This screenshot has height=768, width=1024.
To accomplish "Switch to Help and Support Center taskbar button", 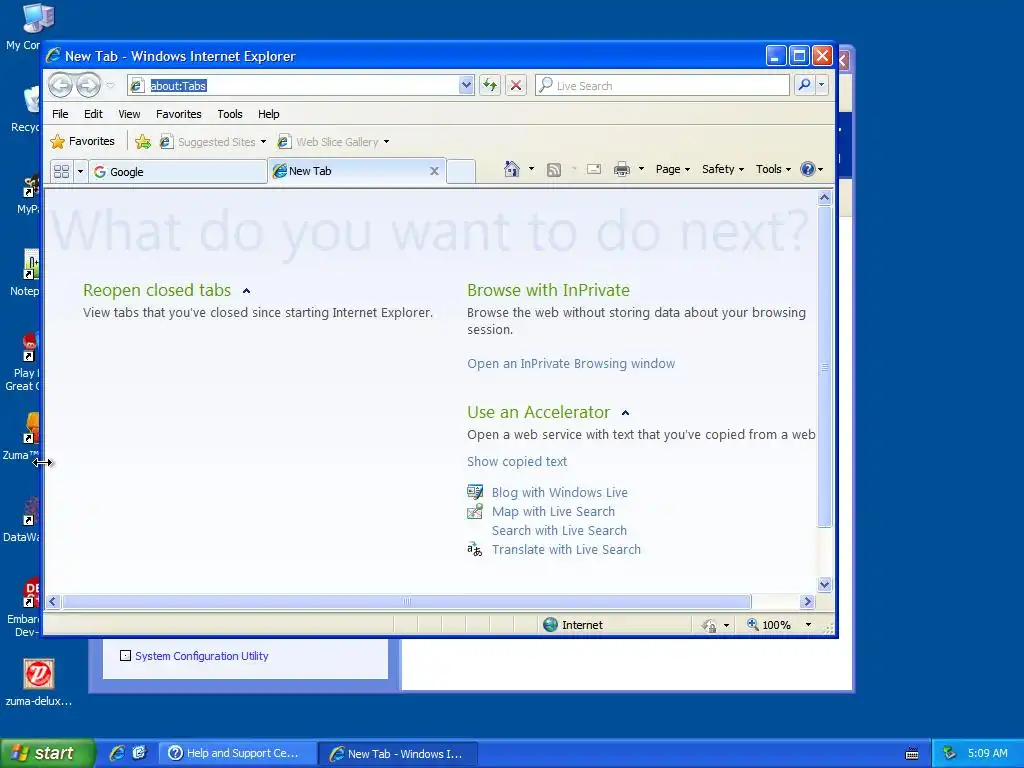I will pos(240,754).
